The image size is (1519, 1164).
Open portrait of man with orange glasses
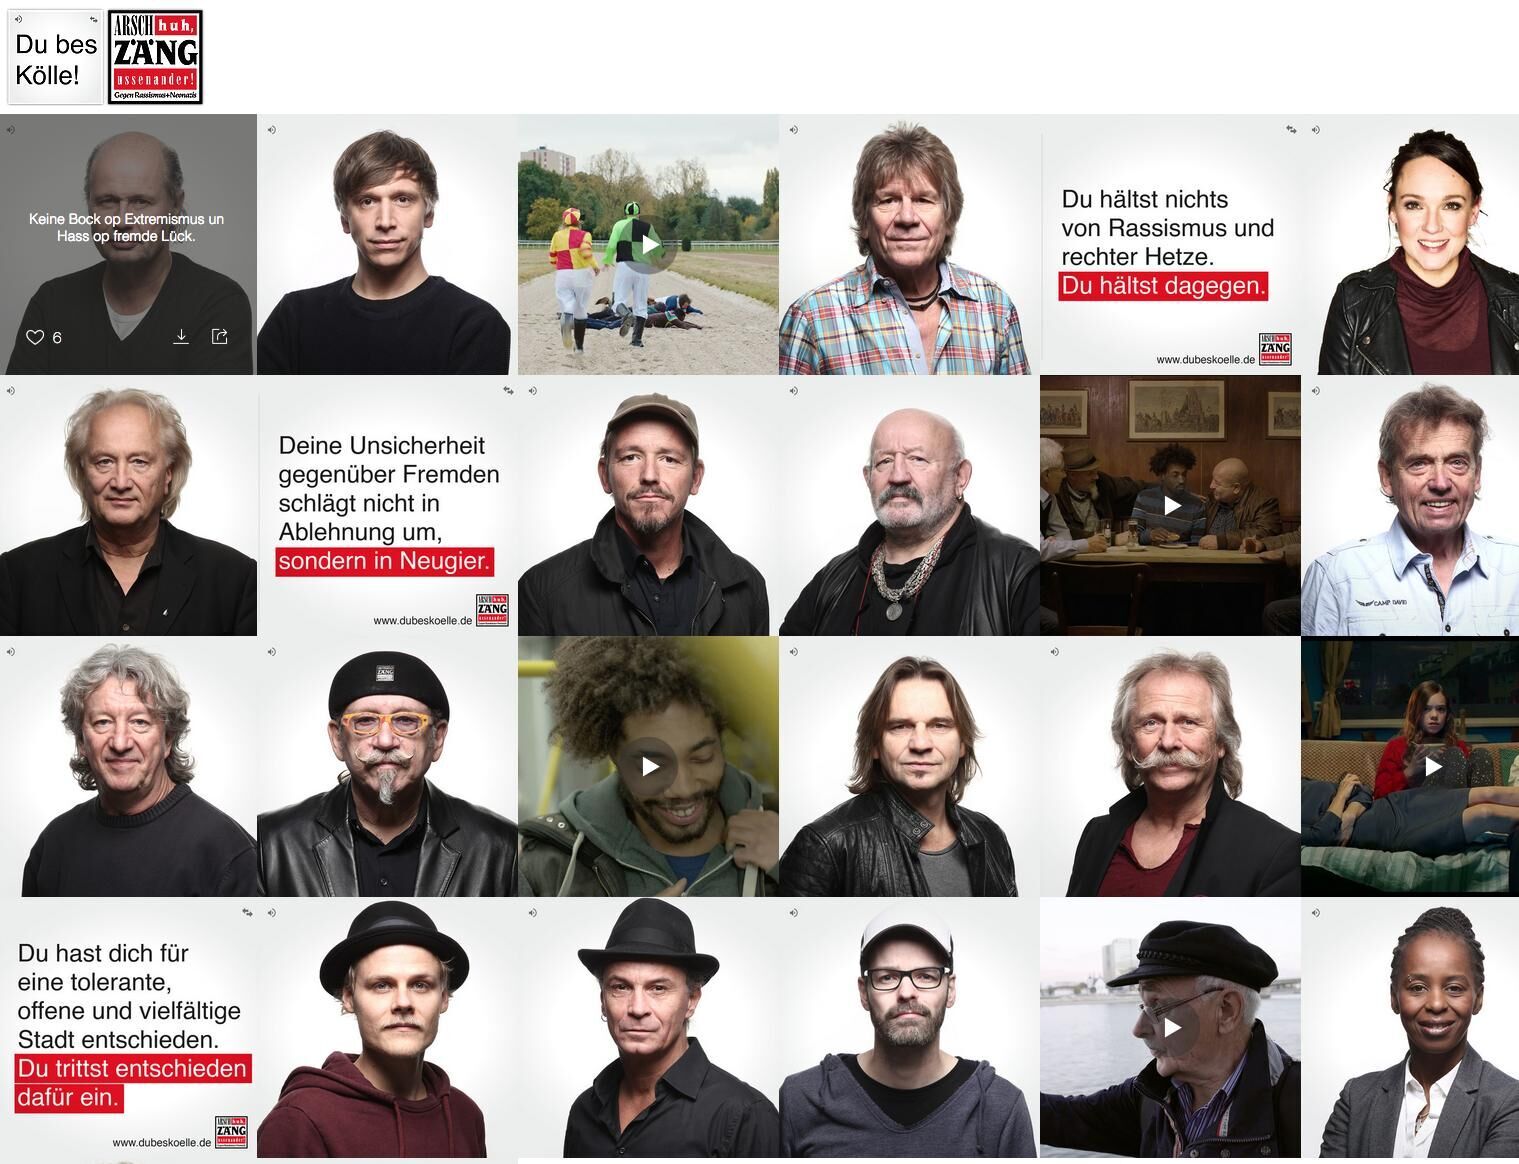tap(388, 767)
